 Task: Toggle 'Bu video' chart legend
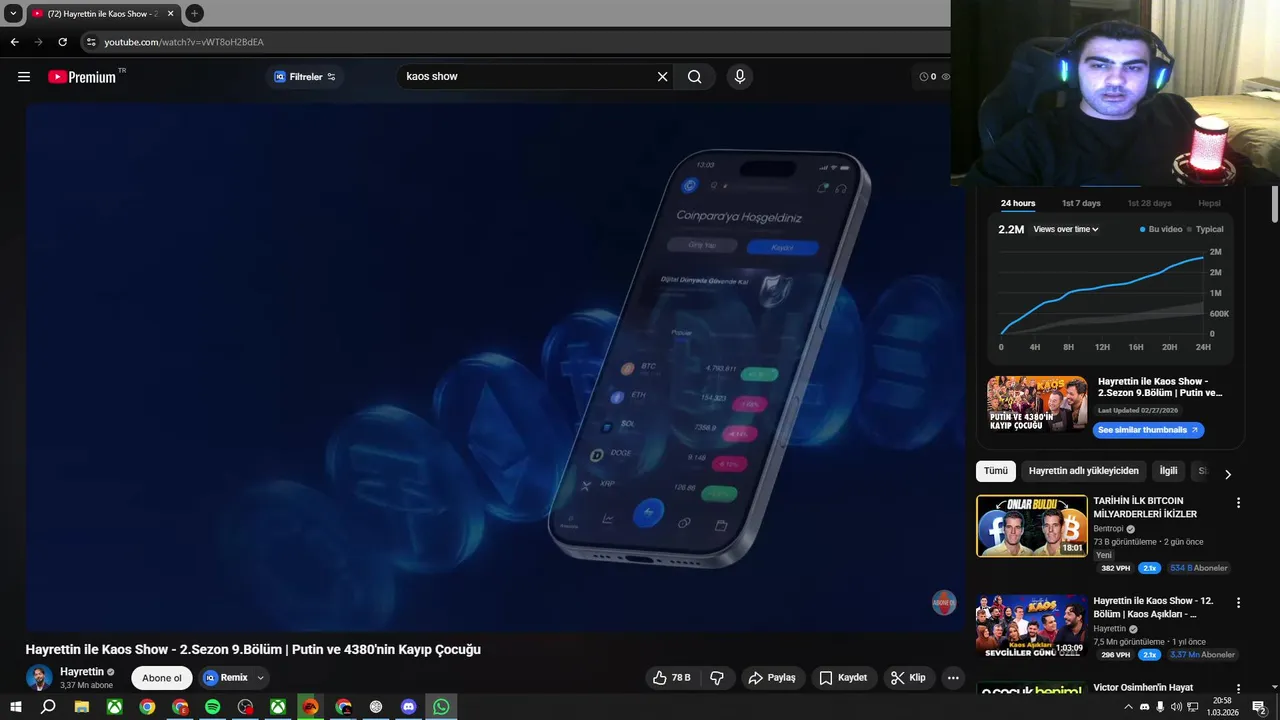coord(1160,229)
